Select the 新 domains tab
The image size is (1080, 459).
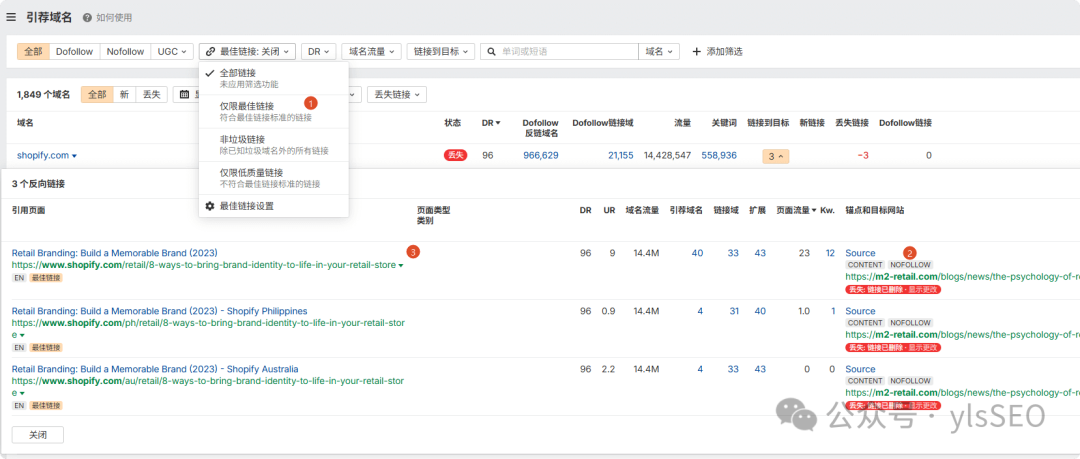124,94
